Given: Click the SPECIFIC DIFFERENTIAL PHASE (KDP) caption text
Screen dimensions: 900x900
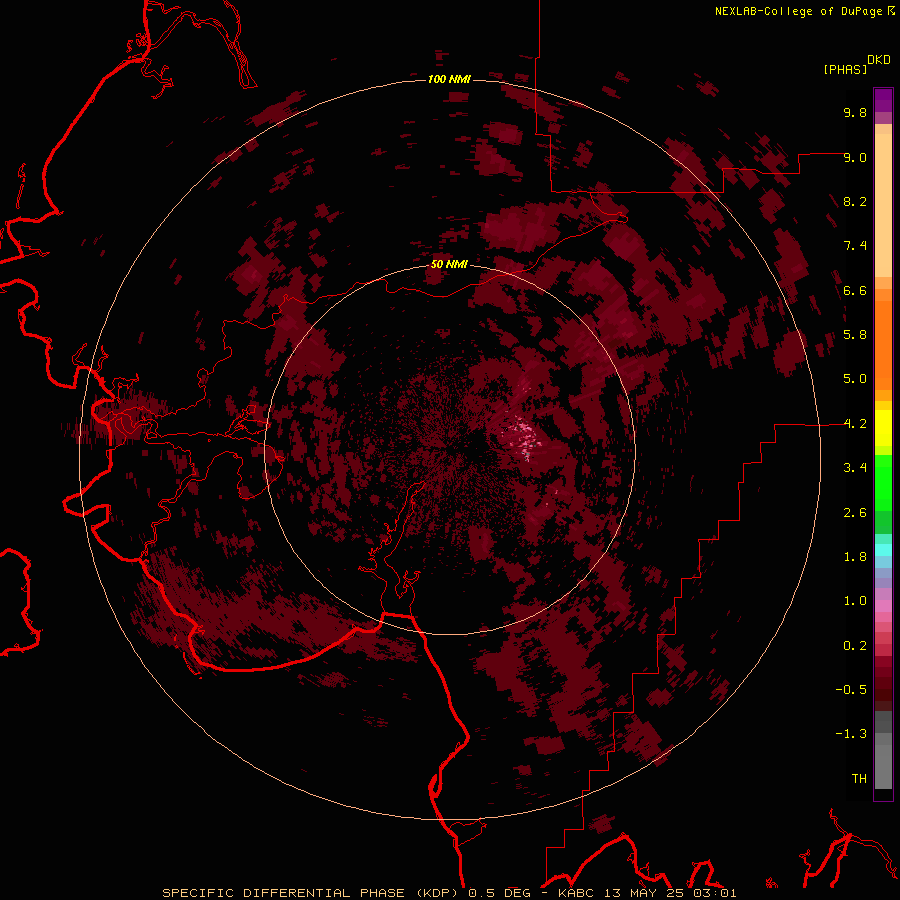Looking at the screenshot, I should (312, 893).
